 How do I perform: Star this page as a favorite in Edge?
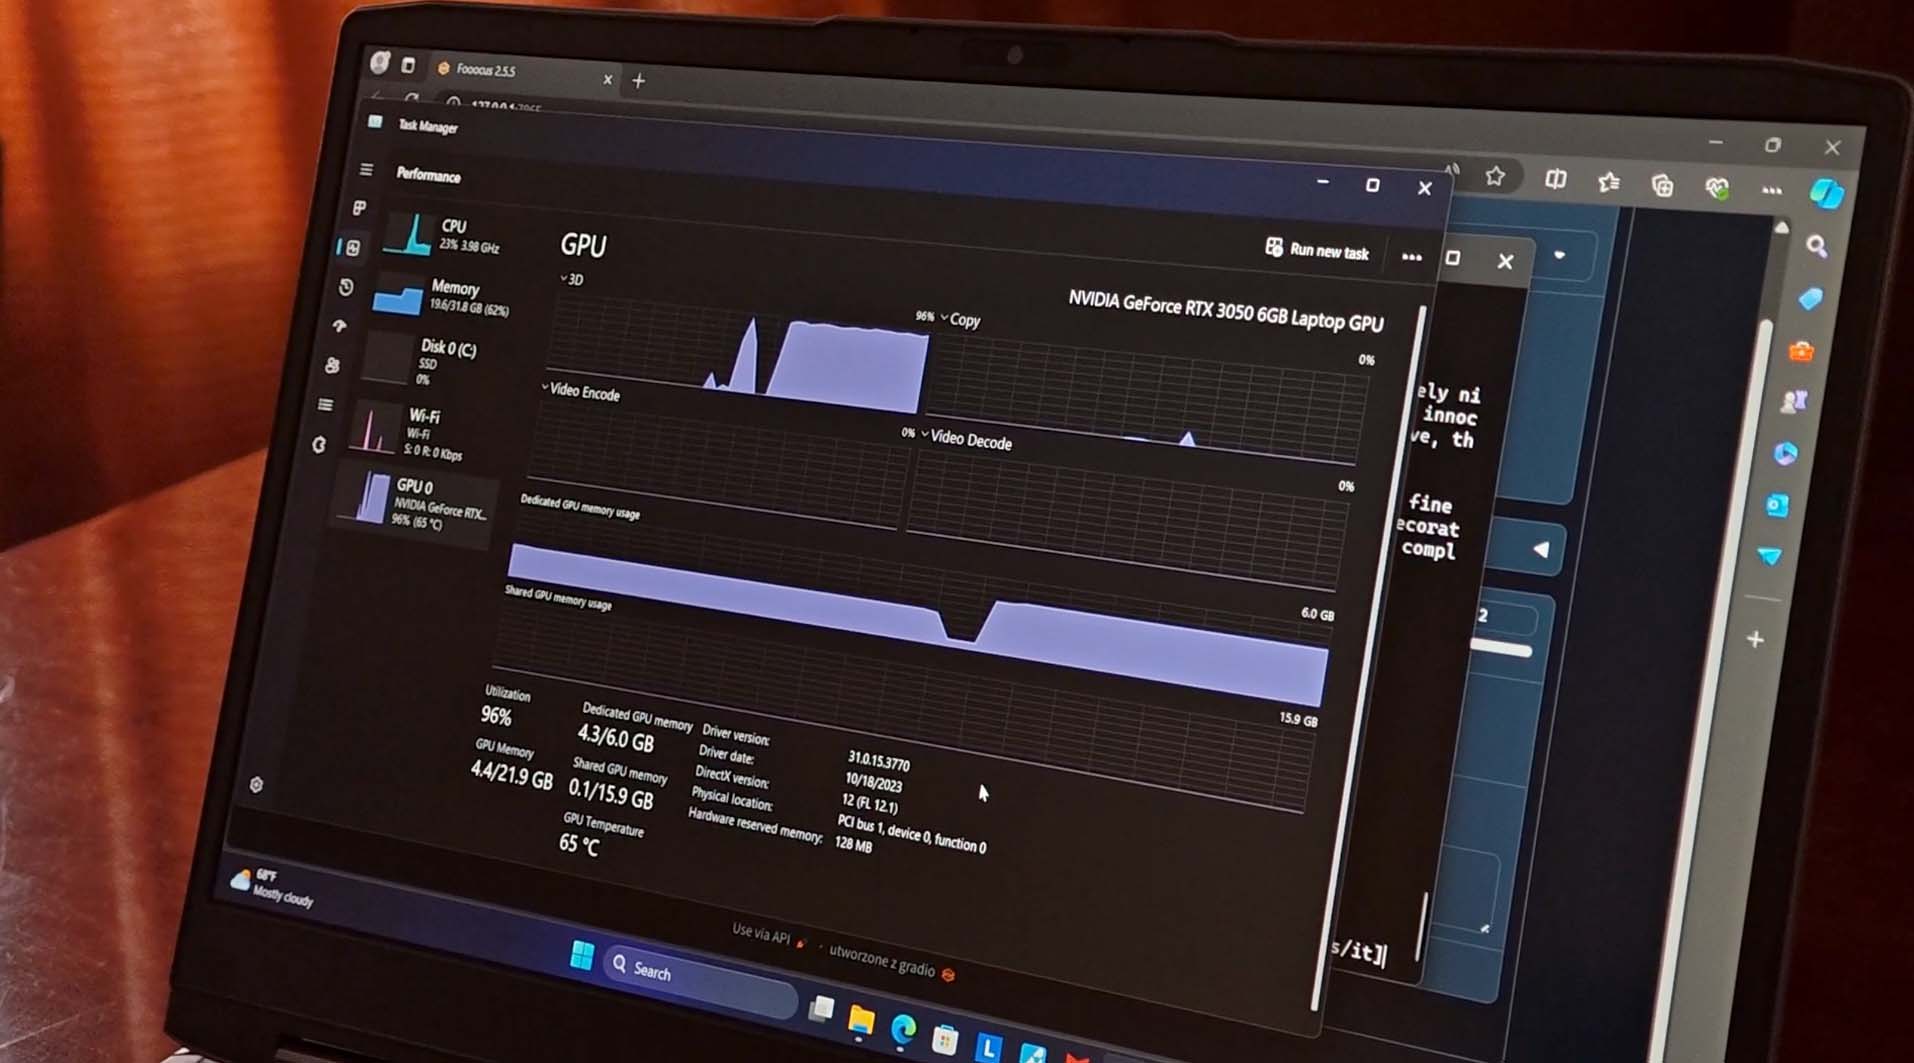[x=1495, y=177]
